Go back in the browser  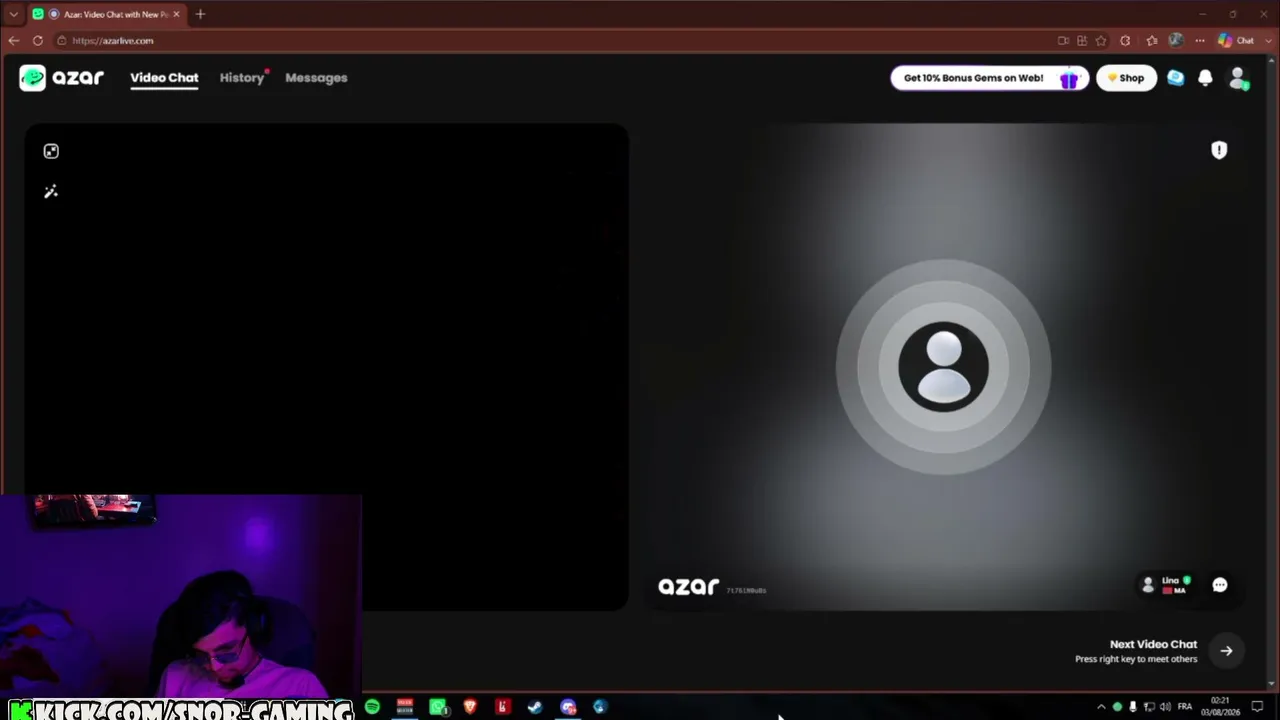point(13,41)
